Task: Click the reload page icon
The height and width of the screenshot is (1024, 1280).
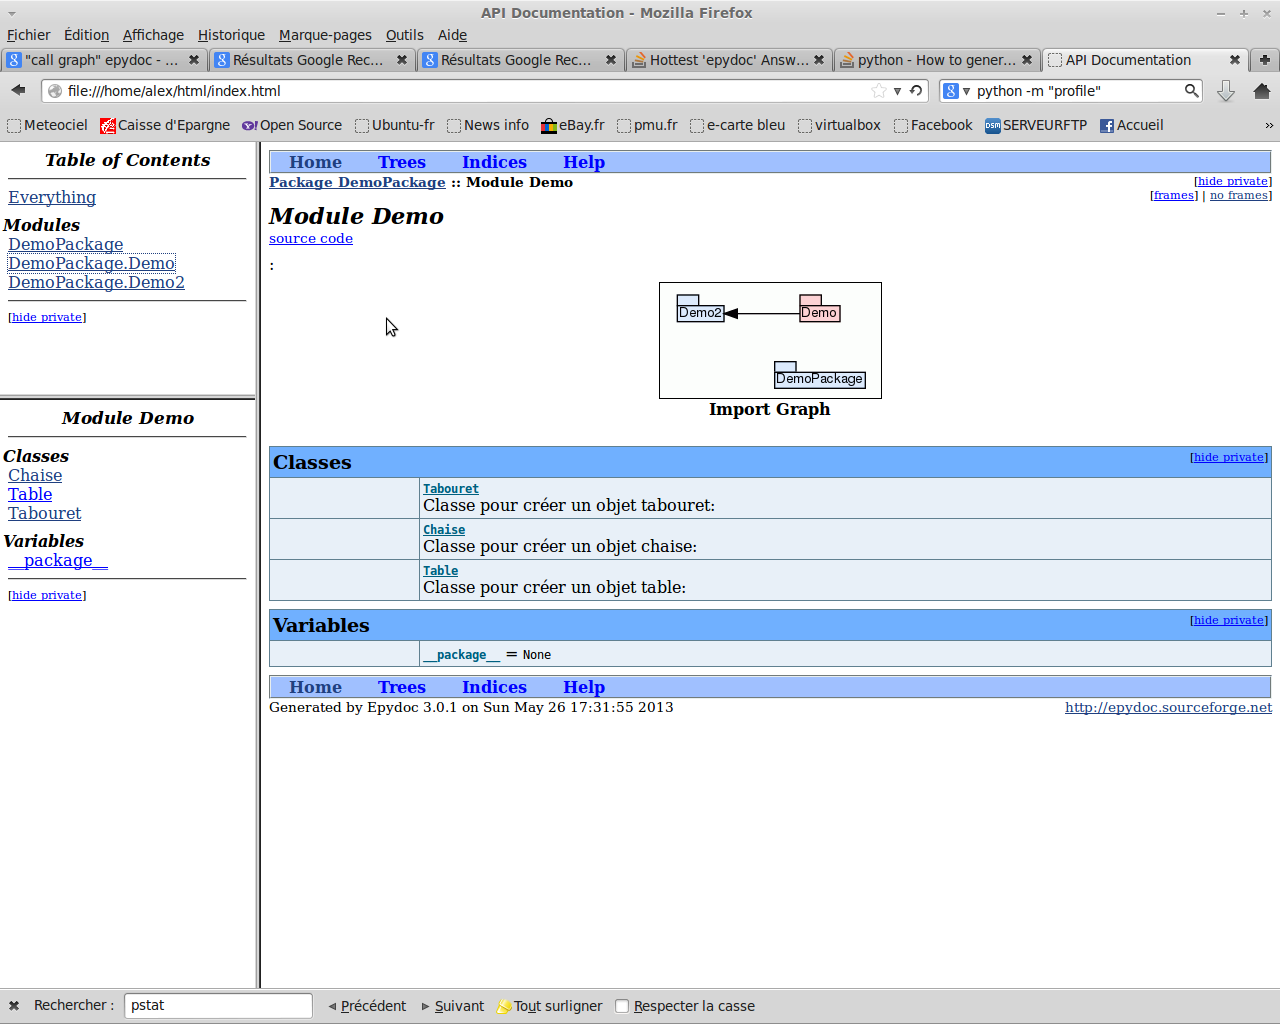Action: point(916,91)
